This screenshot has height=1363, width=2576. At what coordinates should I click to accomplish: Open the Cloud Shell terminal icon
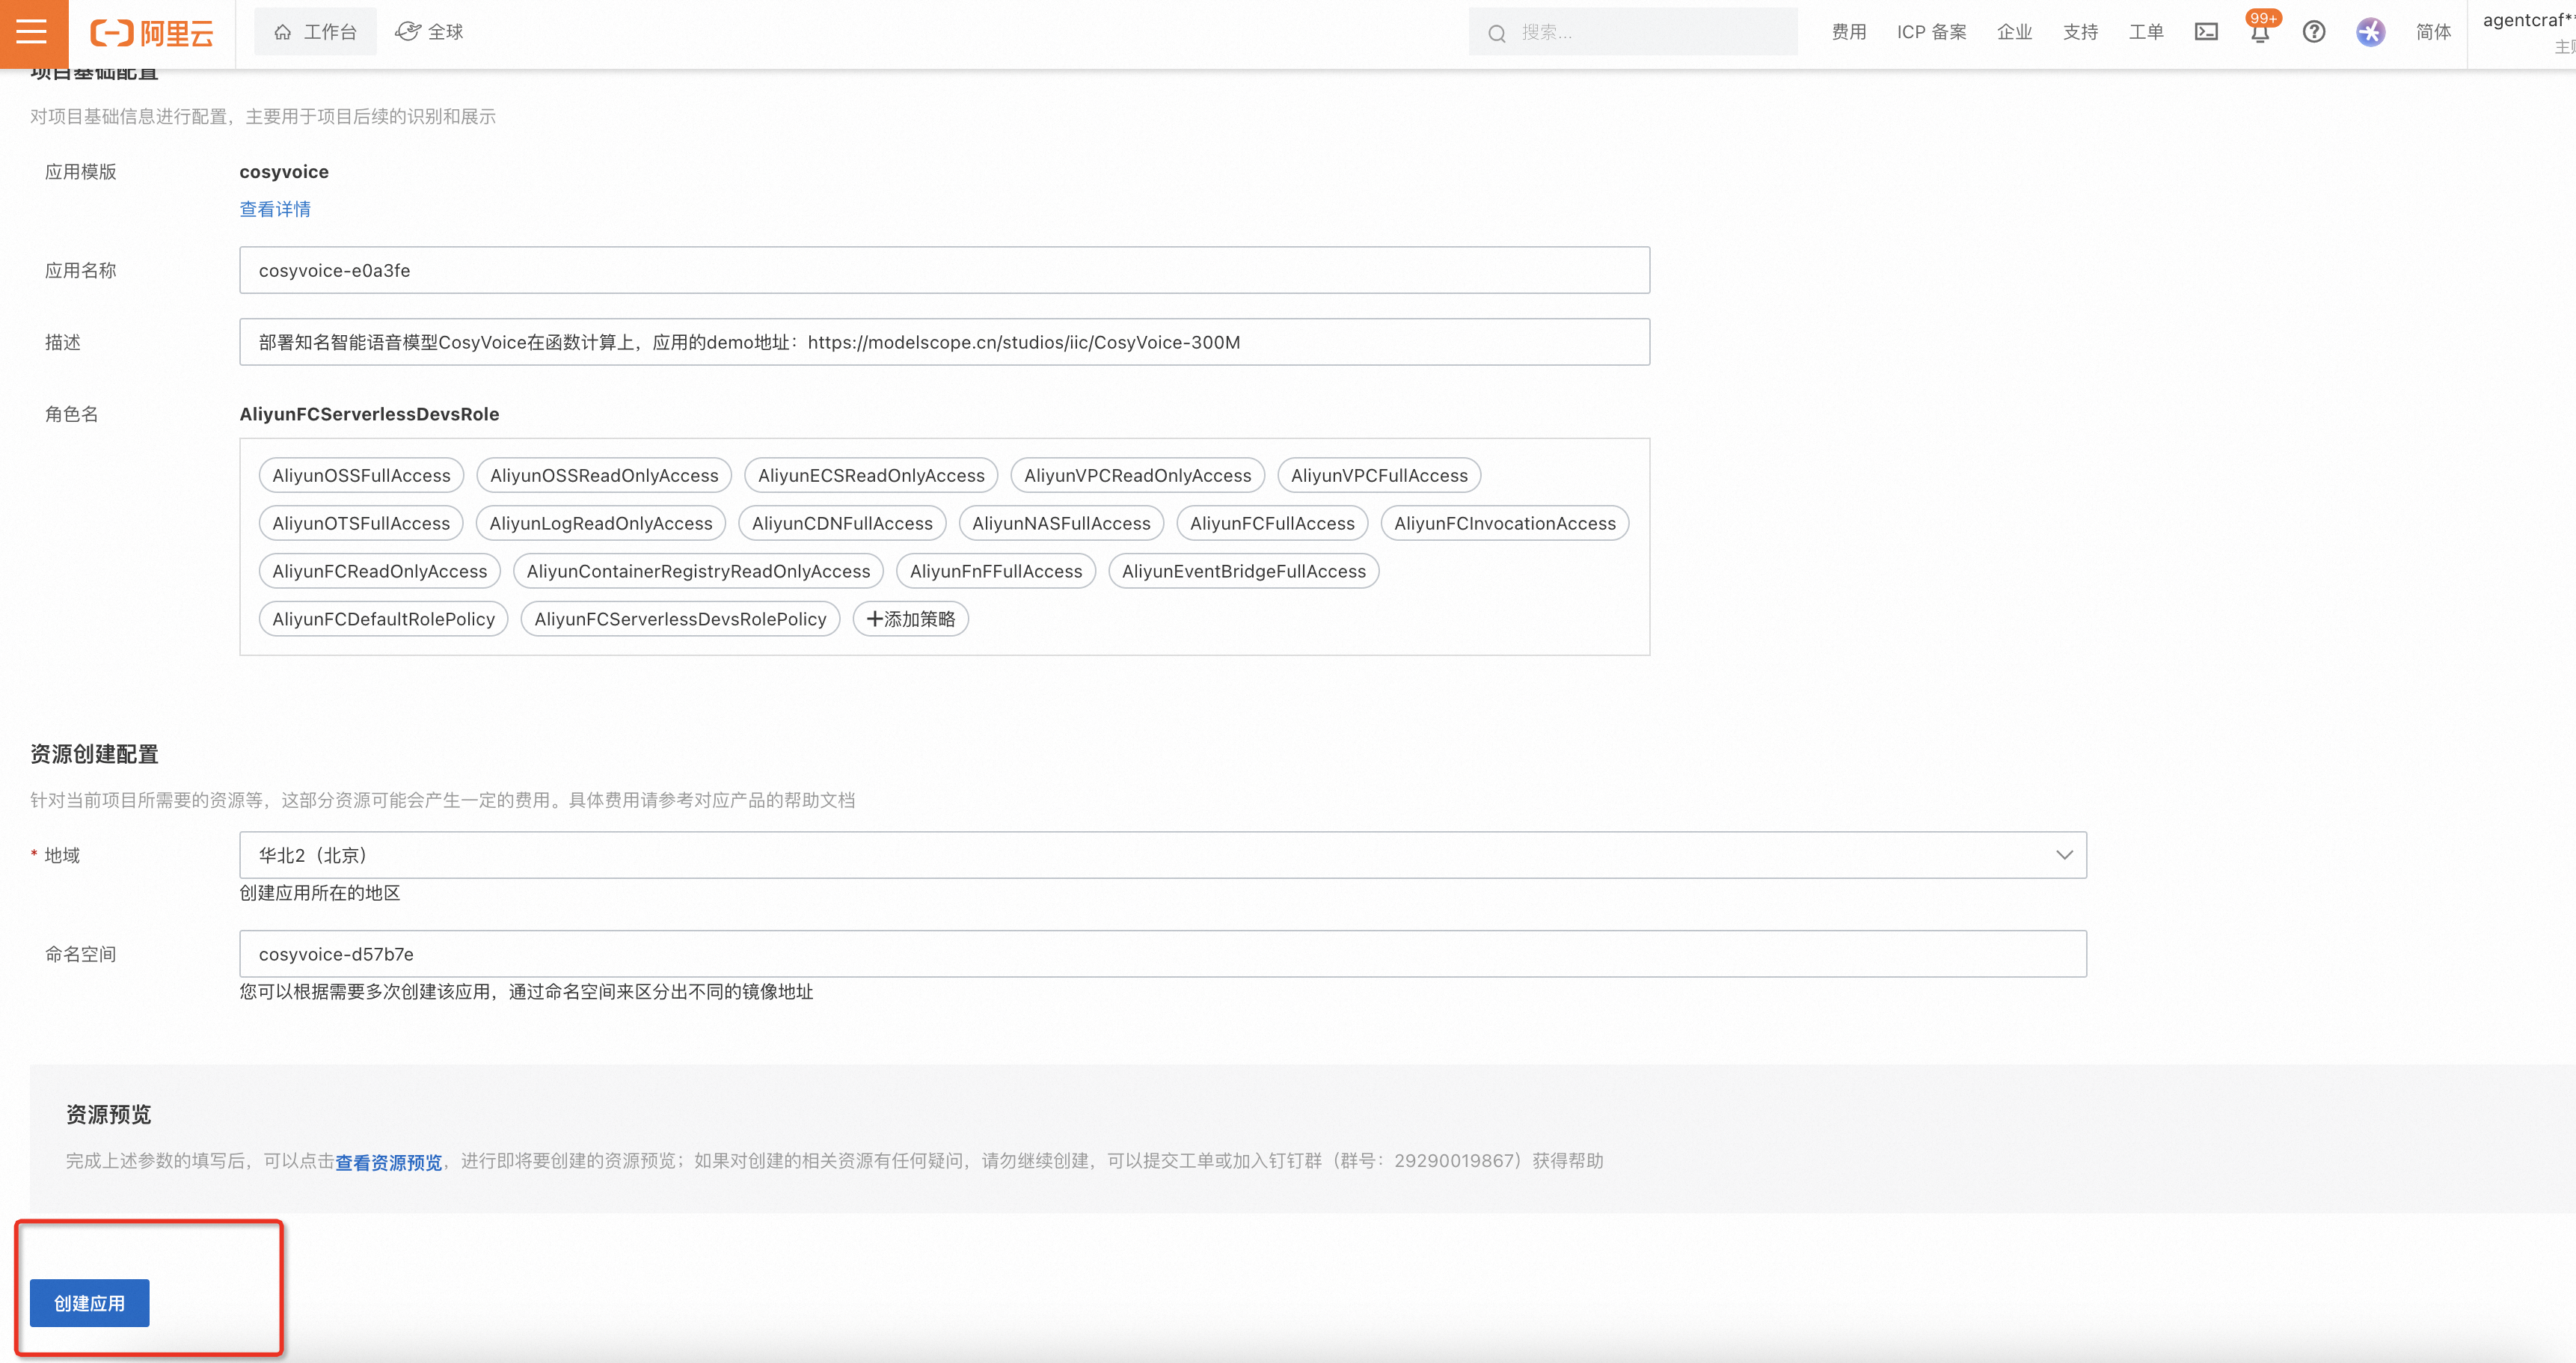pos(2206,31)
